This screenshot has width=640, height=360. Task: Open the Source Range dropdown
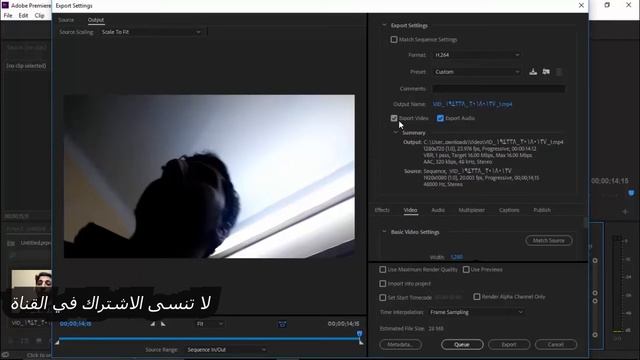pos(227,350)
